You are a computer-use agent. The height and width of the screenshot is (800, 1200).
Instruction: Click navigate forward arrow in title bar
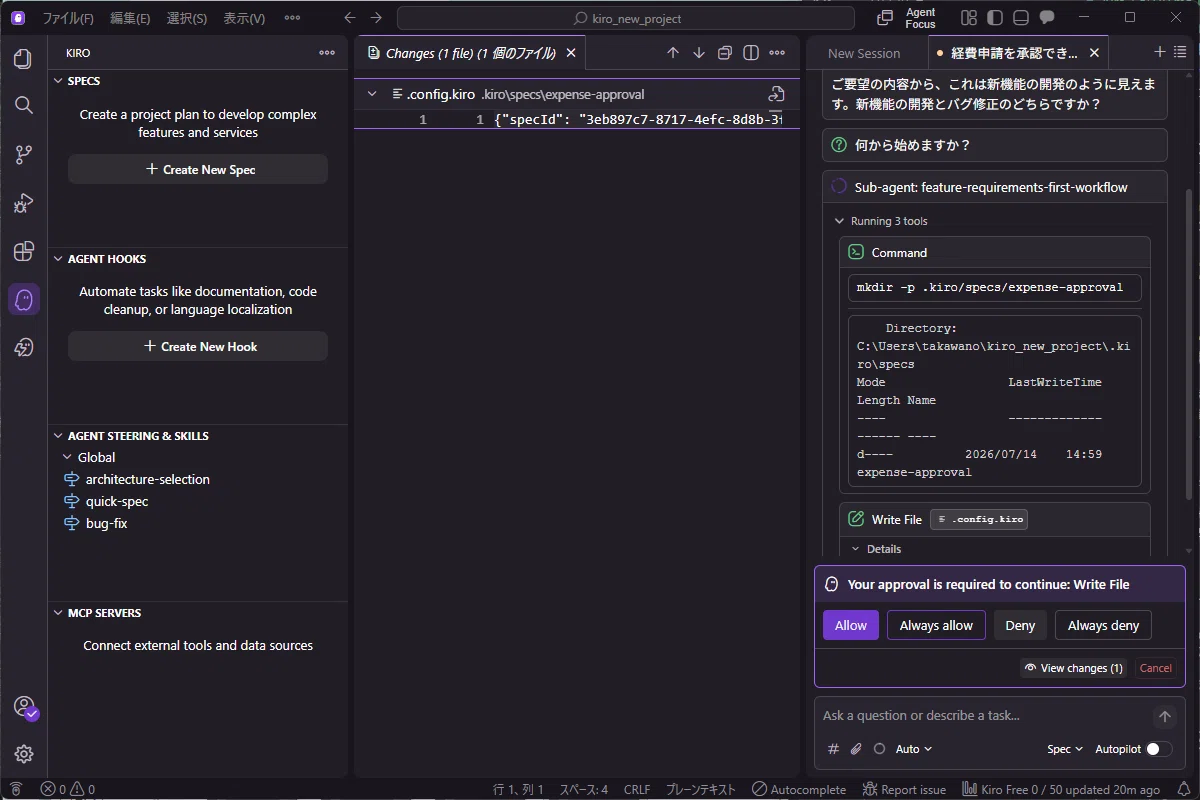click(376, 18)
